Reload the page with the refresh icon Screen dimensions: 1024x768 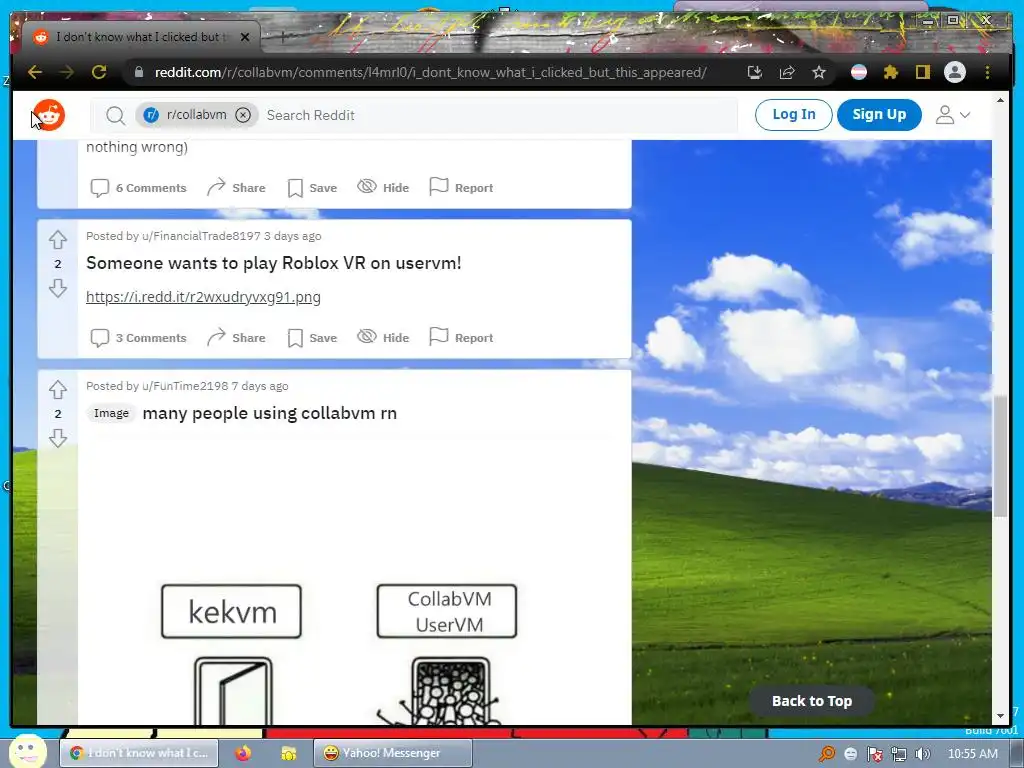(99, 72)
